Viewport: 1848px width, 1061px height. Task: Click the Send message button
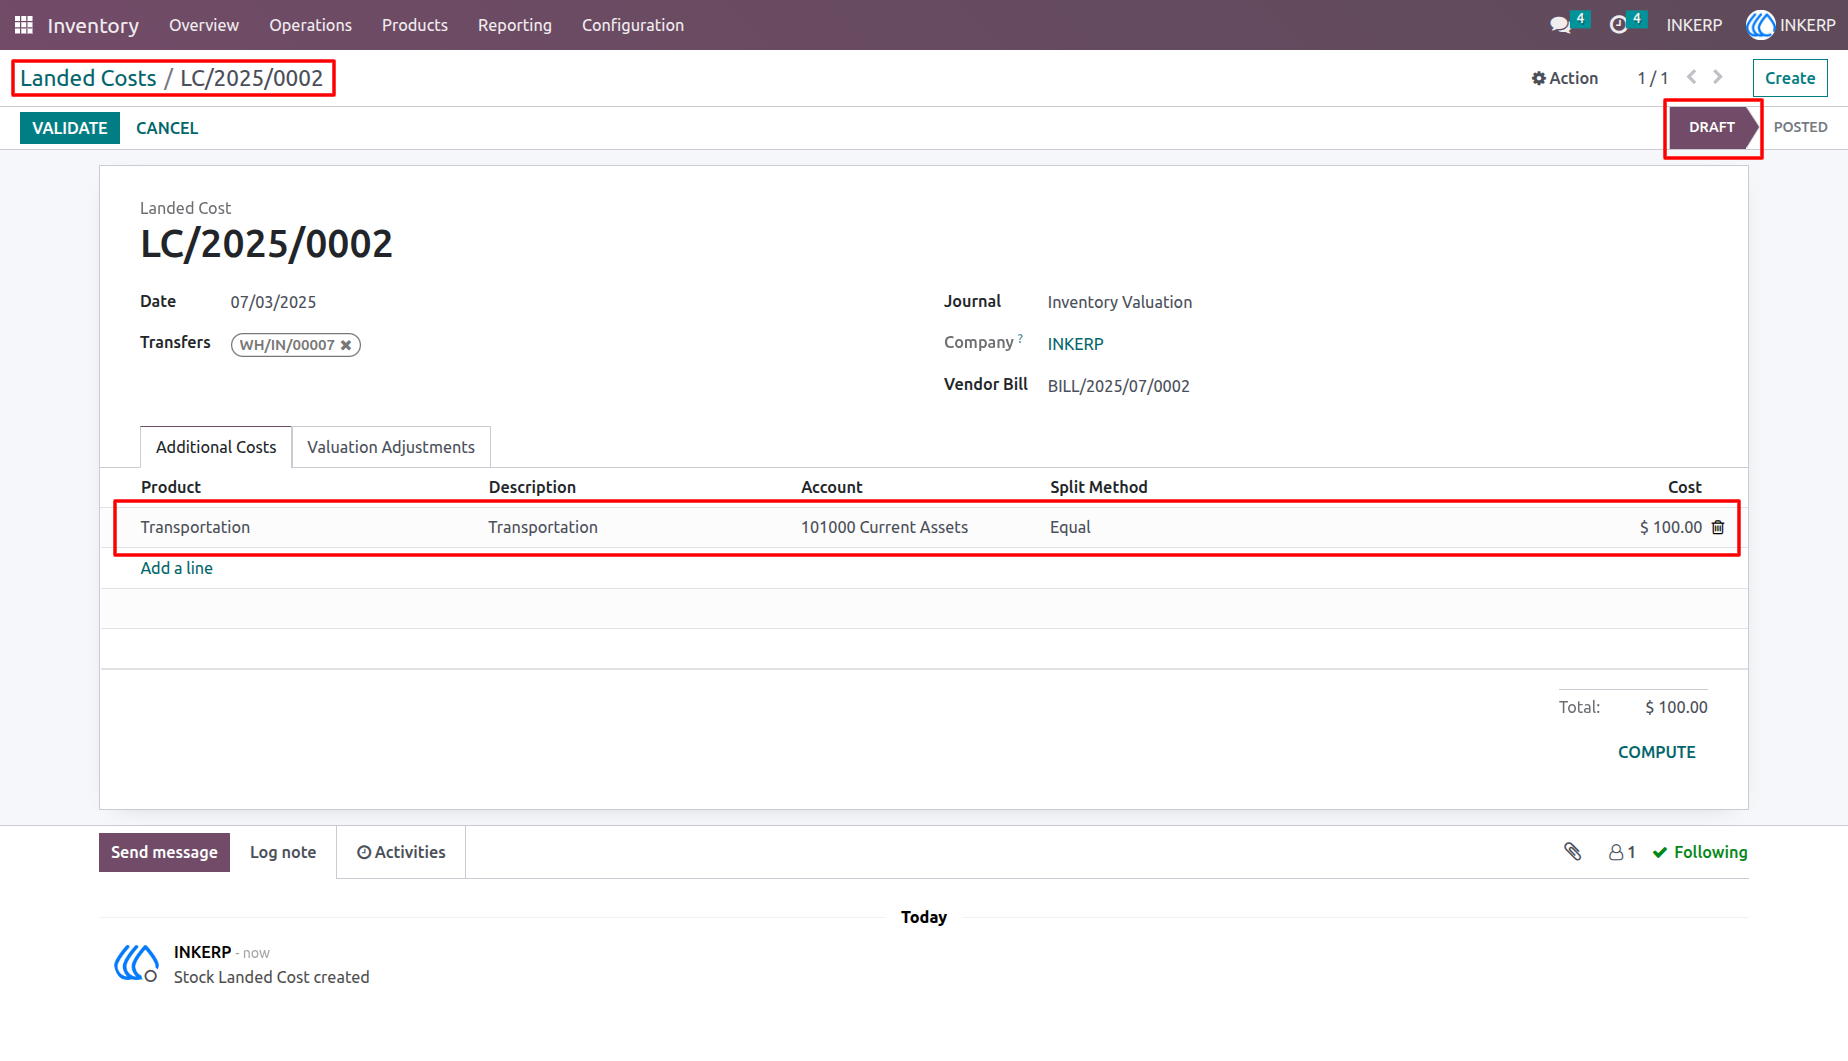coord(164,852)
